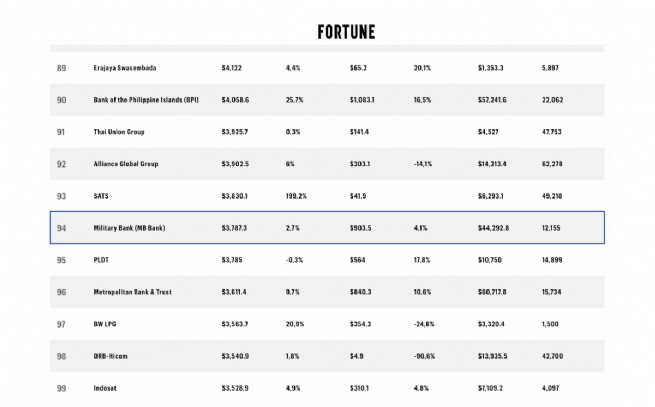Click the FORTUNE logo at top
The image size is (655, 407).
pyautogui.click(x=346, y=31)
